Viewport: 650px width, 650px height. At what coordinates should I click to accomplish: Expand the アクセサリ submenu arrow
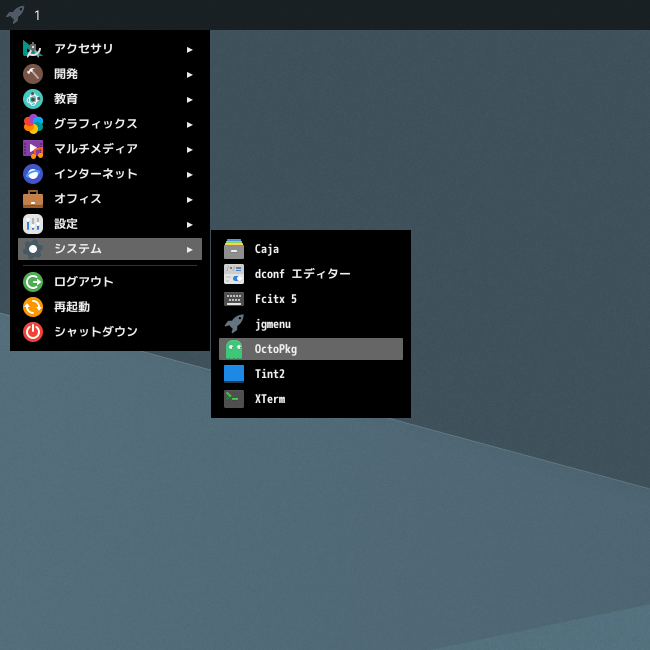tap(189, 49)
